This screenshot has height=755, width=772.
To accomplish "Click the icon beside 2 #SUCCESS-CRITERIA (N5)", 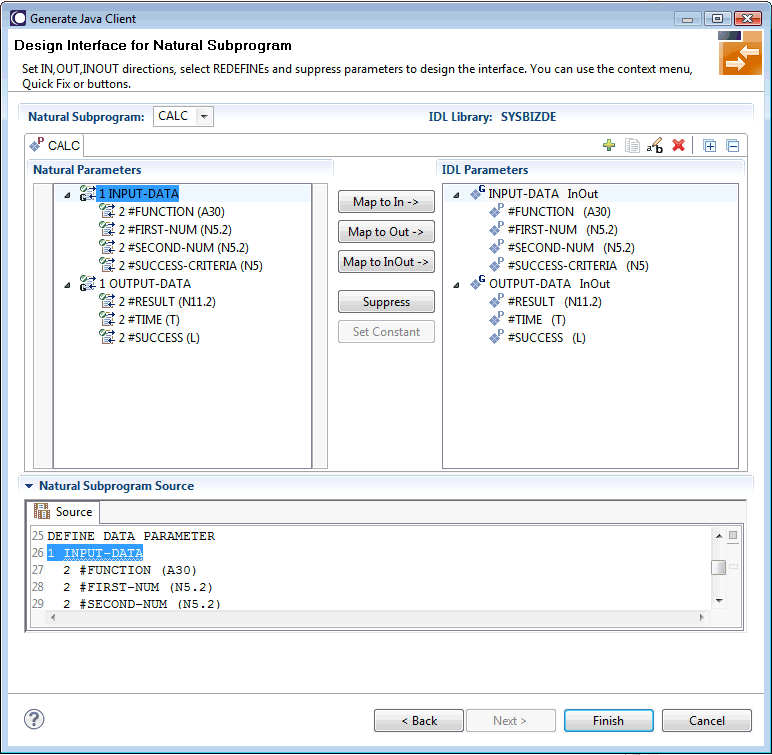I will pyautogui.click(x=107, y=265).
